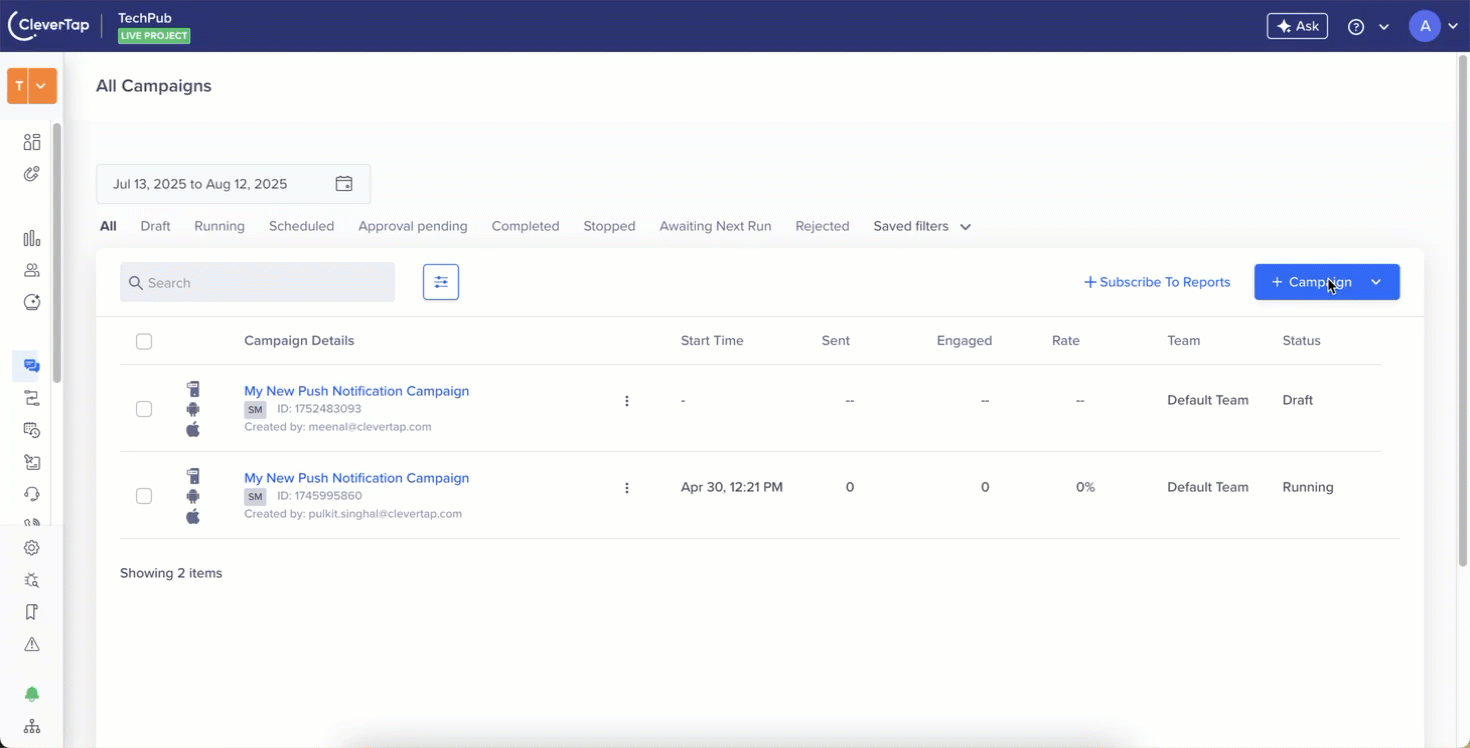Screen dimensions: 1470x748
Task: Open the journeys flow icon in sidebar
Action: click(x=32, y=398)
